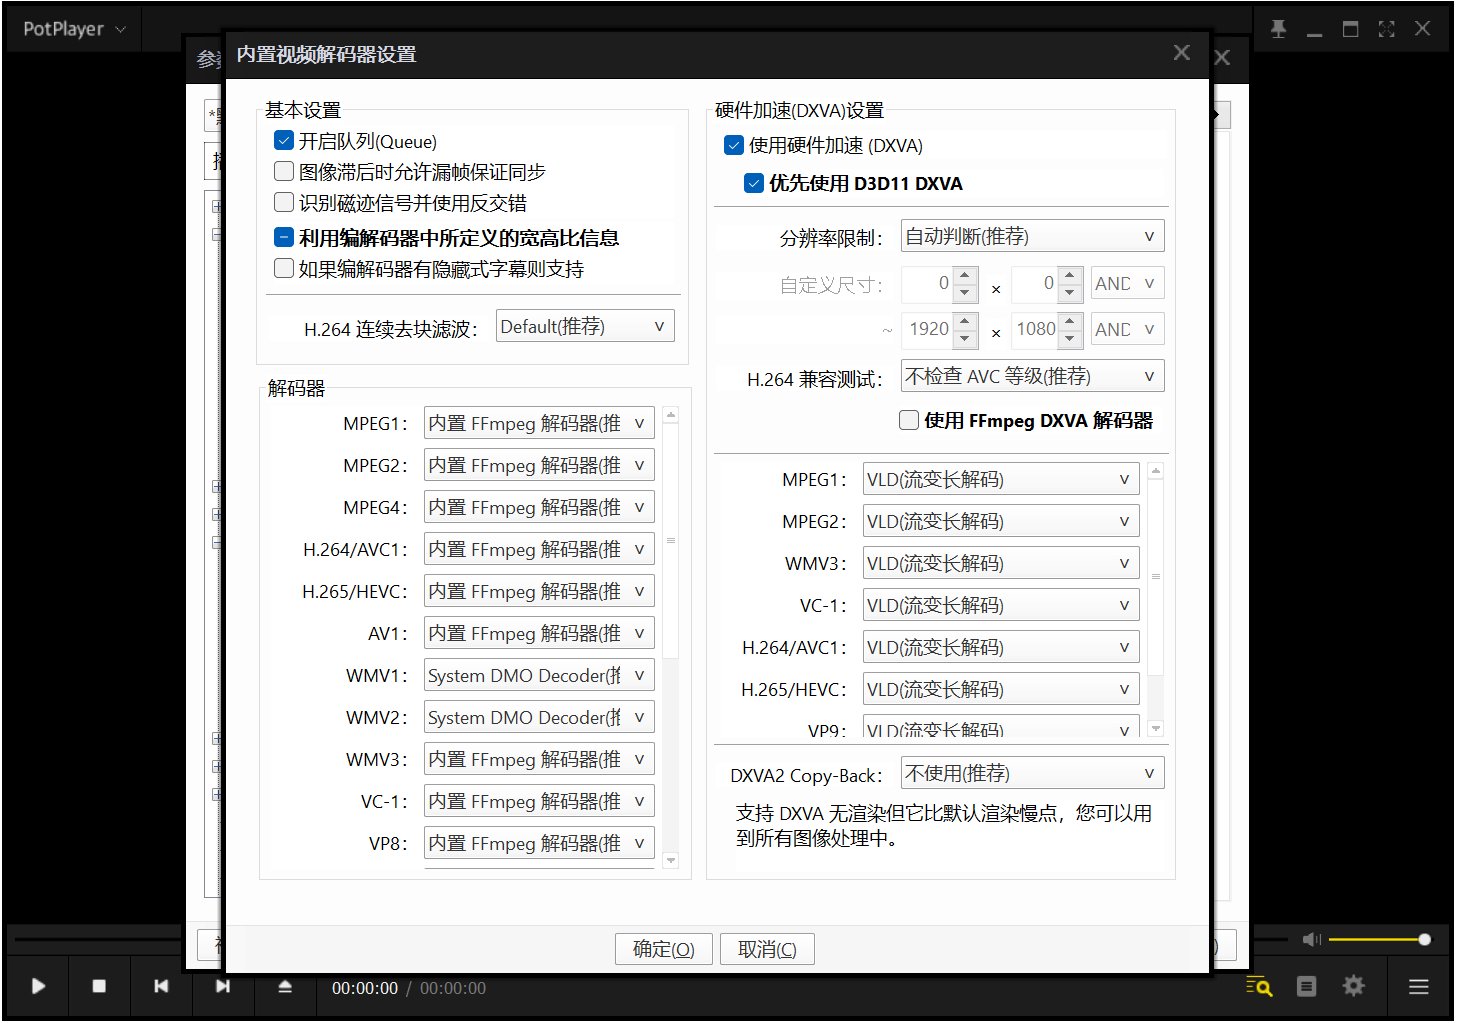Open WMV2 System DMO Decoder dropdown
The image size is (1457, 1023).
pos(539,717)
